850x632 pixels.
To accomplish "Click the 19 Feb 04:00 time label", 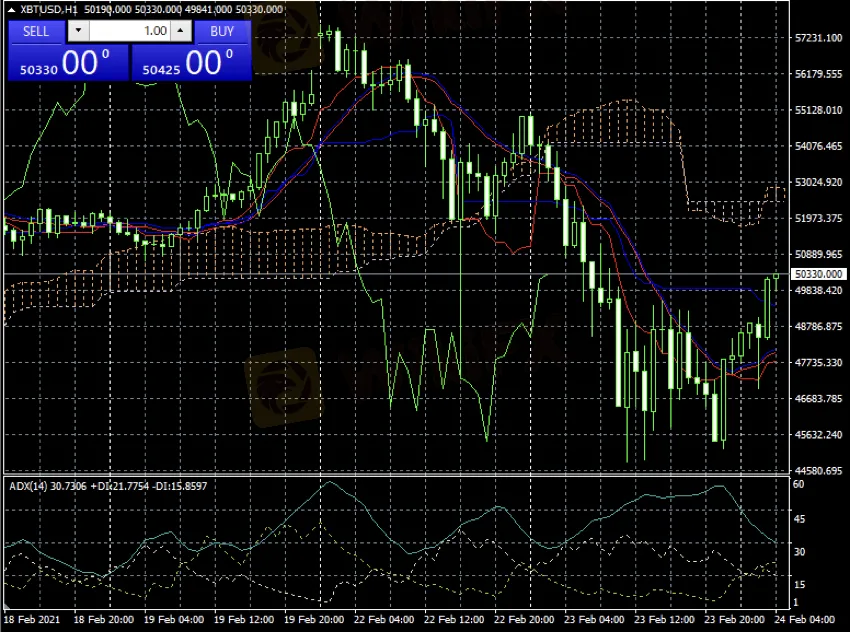I will [x=174, y=620].
